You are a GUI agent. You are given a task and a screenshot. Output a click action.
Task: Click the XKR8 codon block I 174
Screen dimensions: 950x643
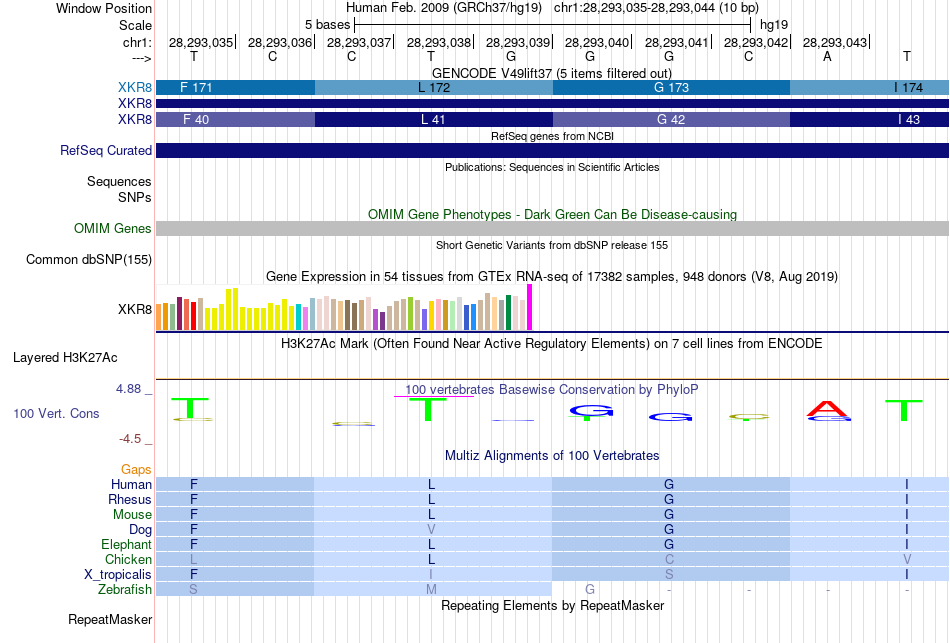pos(869,87)
